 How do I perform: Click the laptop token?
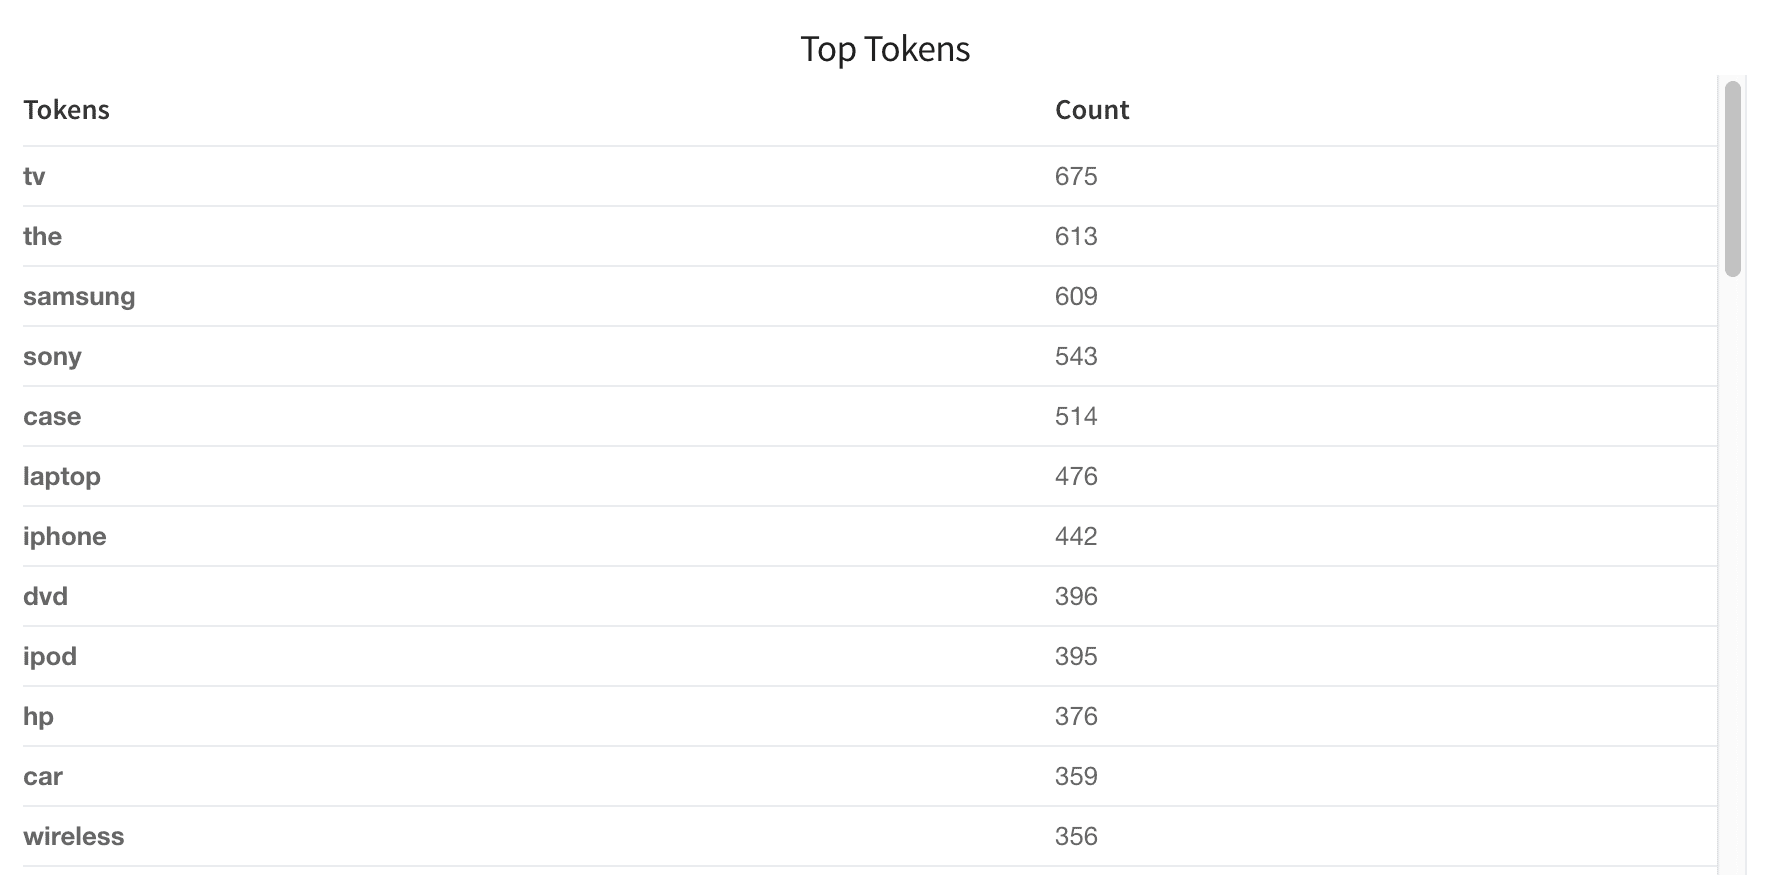62,477
